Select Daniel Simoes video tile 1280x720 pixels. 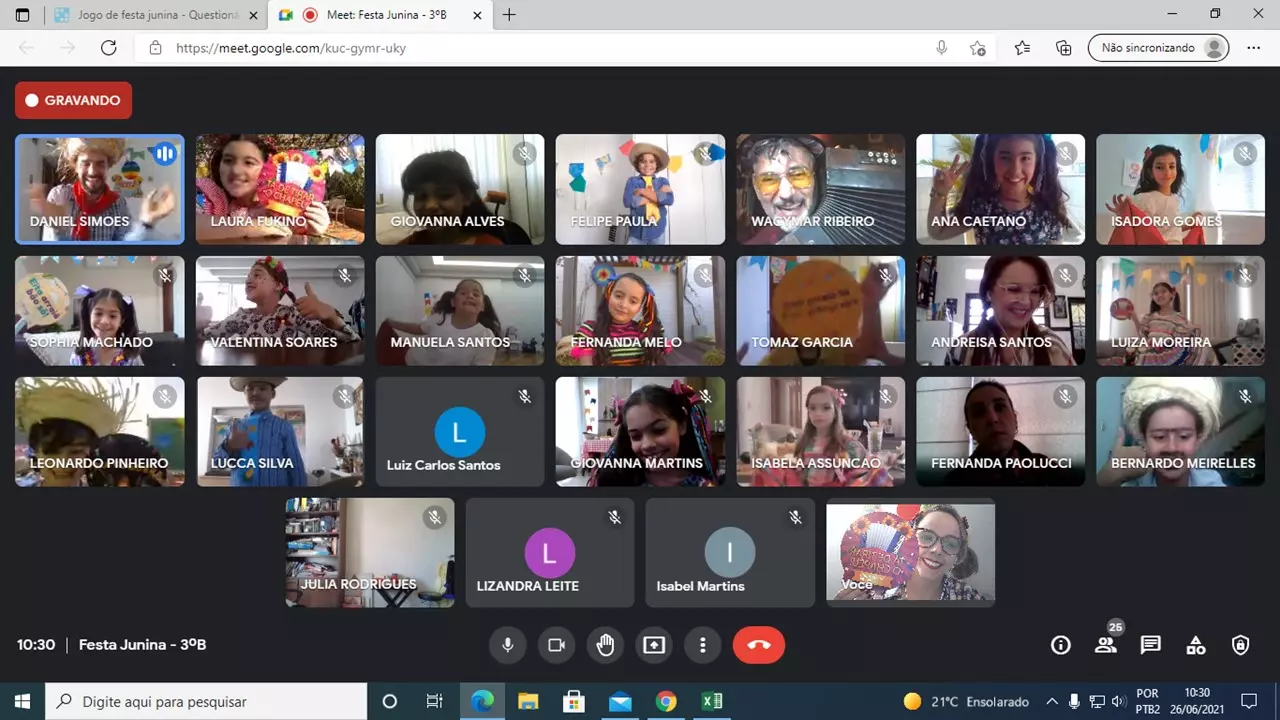[x=100, y=189]
